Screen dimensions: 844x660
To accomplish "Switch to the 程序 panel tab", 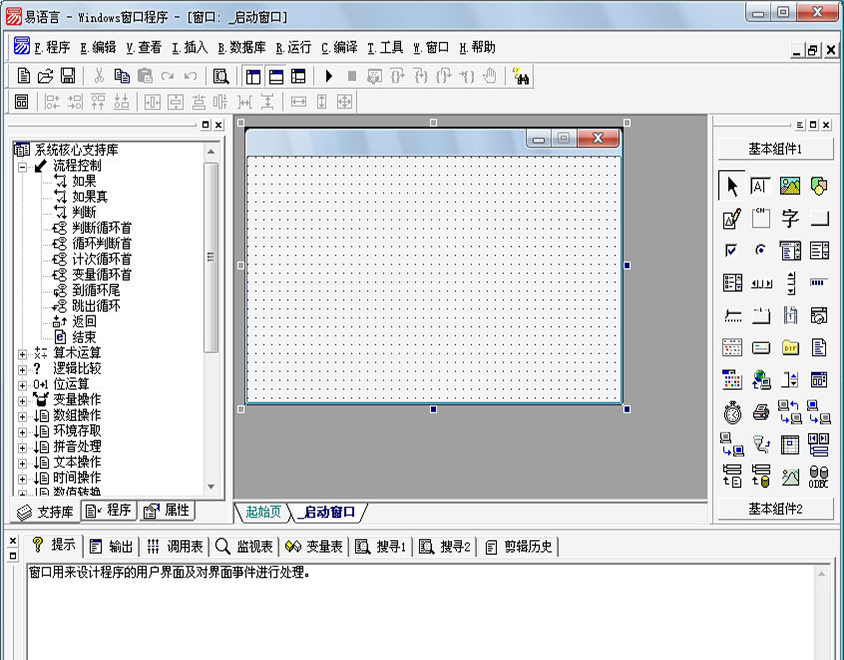I will click(109, 510).
